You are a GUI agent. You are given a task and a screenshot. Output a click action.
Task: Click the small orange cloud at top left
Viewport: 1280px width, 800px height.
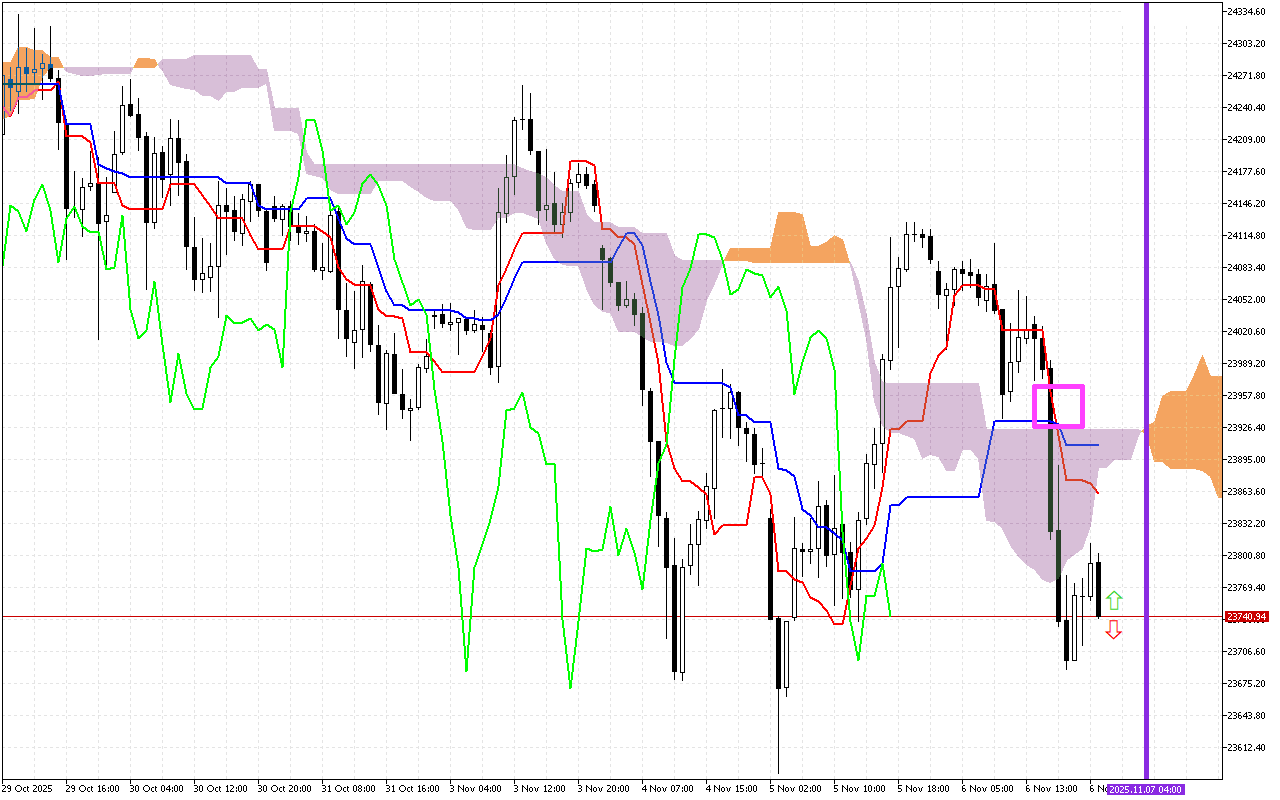(x=146, y=63)
